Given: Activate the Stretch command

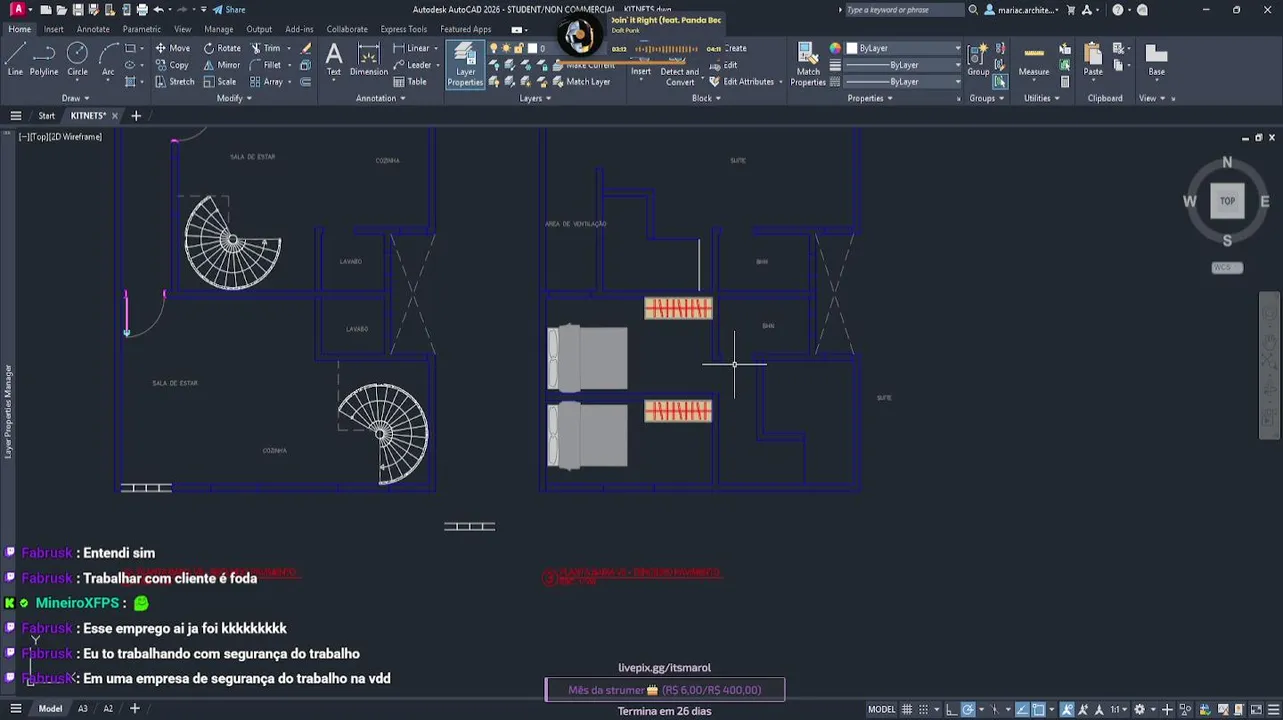Looking at the screenshot, I should (x=174, y=82).
